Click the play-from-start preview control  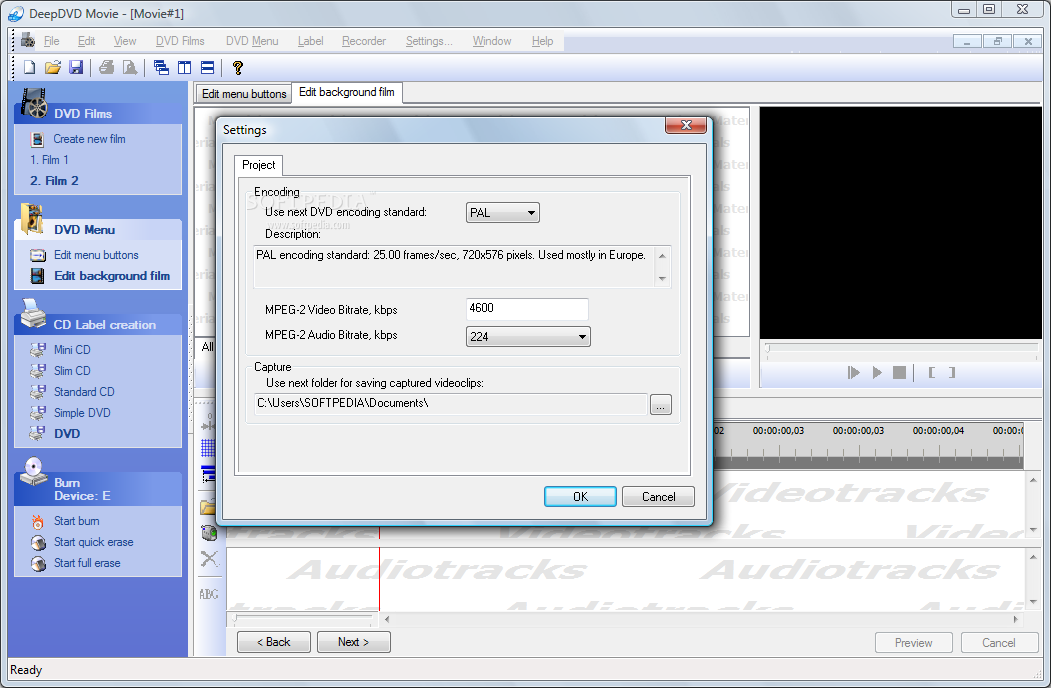(853, 373)
